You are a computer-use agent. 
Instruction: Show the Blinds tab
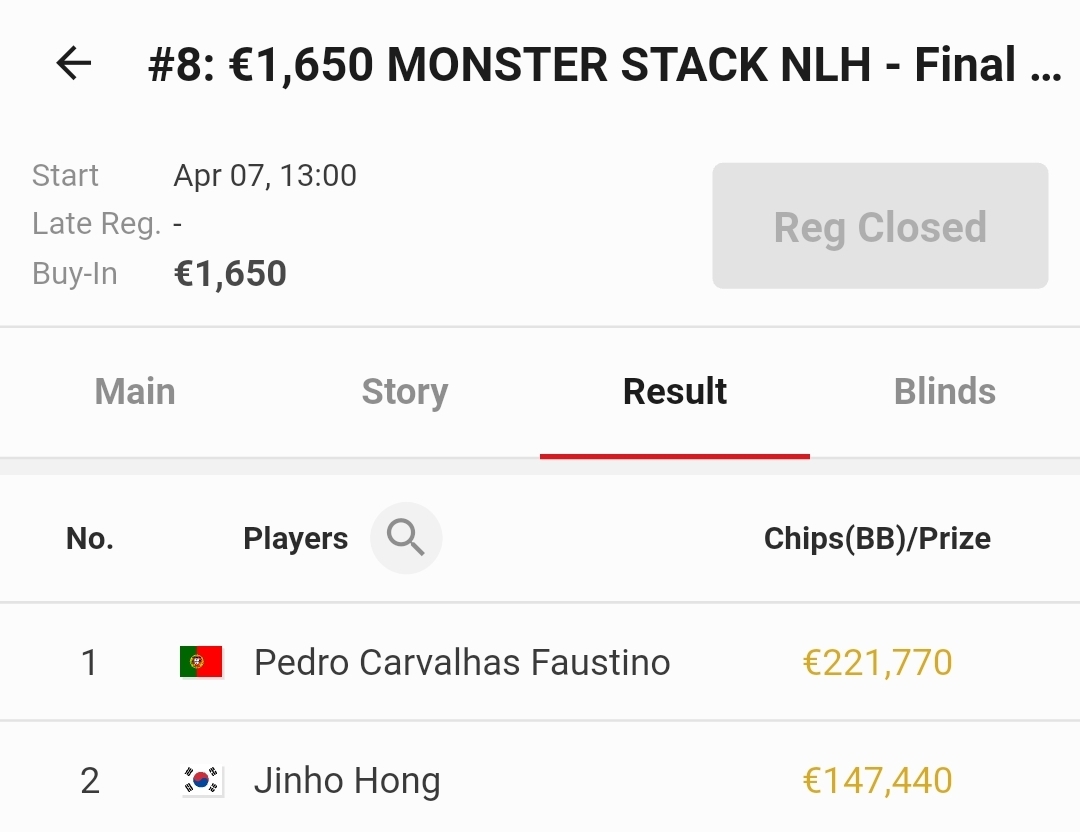(944, 392)
